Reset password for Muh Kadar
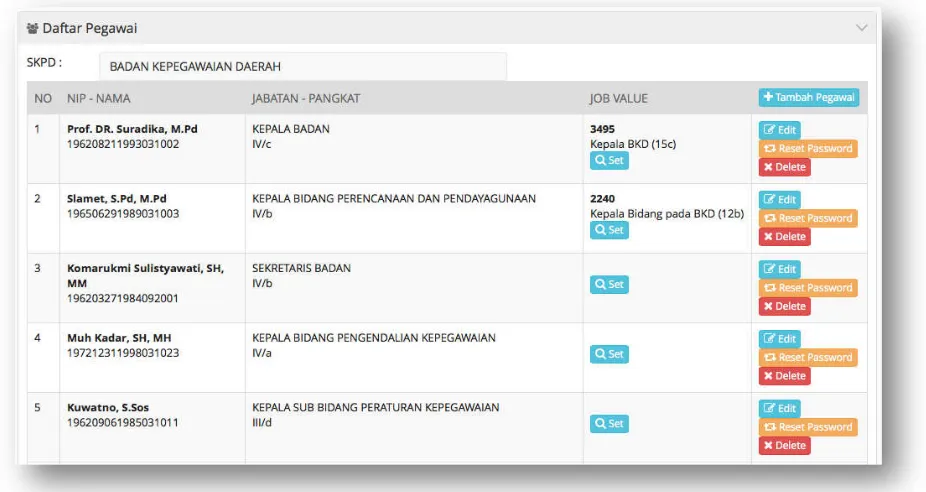This screenshot has width=926, height=492. click(x=808, y=357)
